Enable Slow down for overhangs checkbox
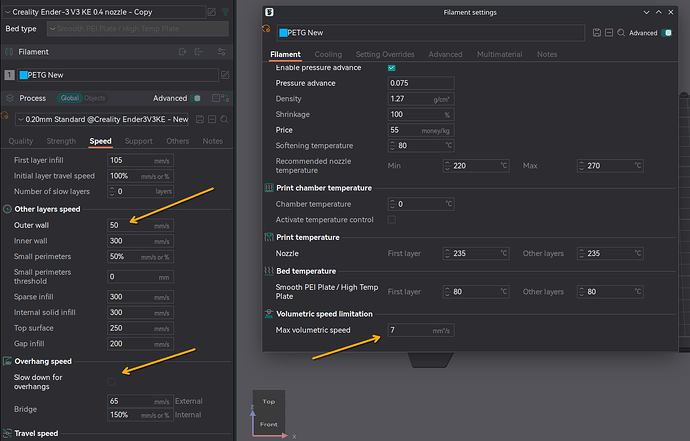This screenshot has width=690, height=441. (112, 381)
